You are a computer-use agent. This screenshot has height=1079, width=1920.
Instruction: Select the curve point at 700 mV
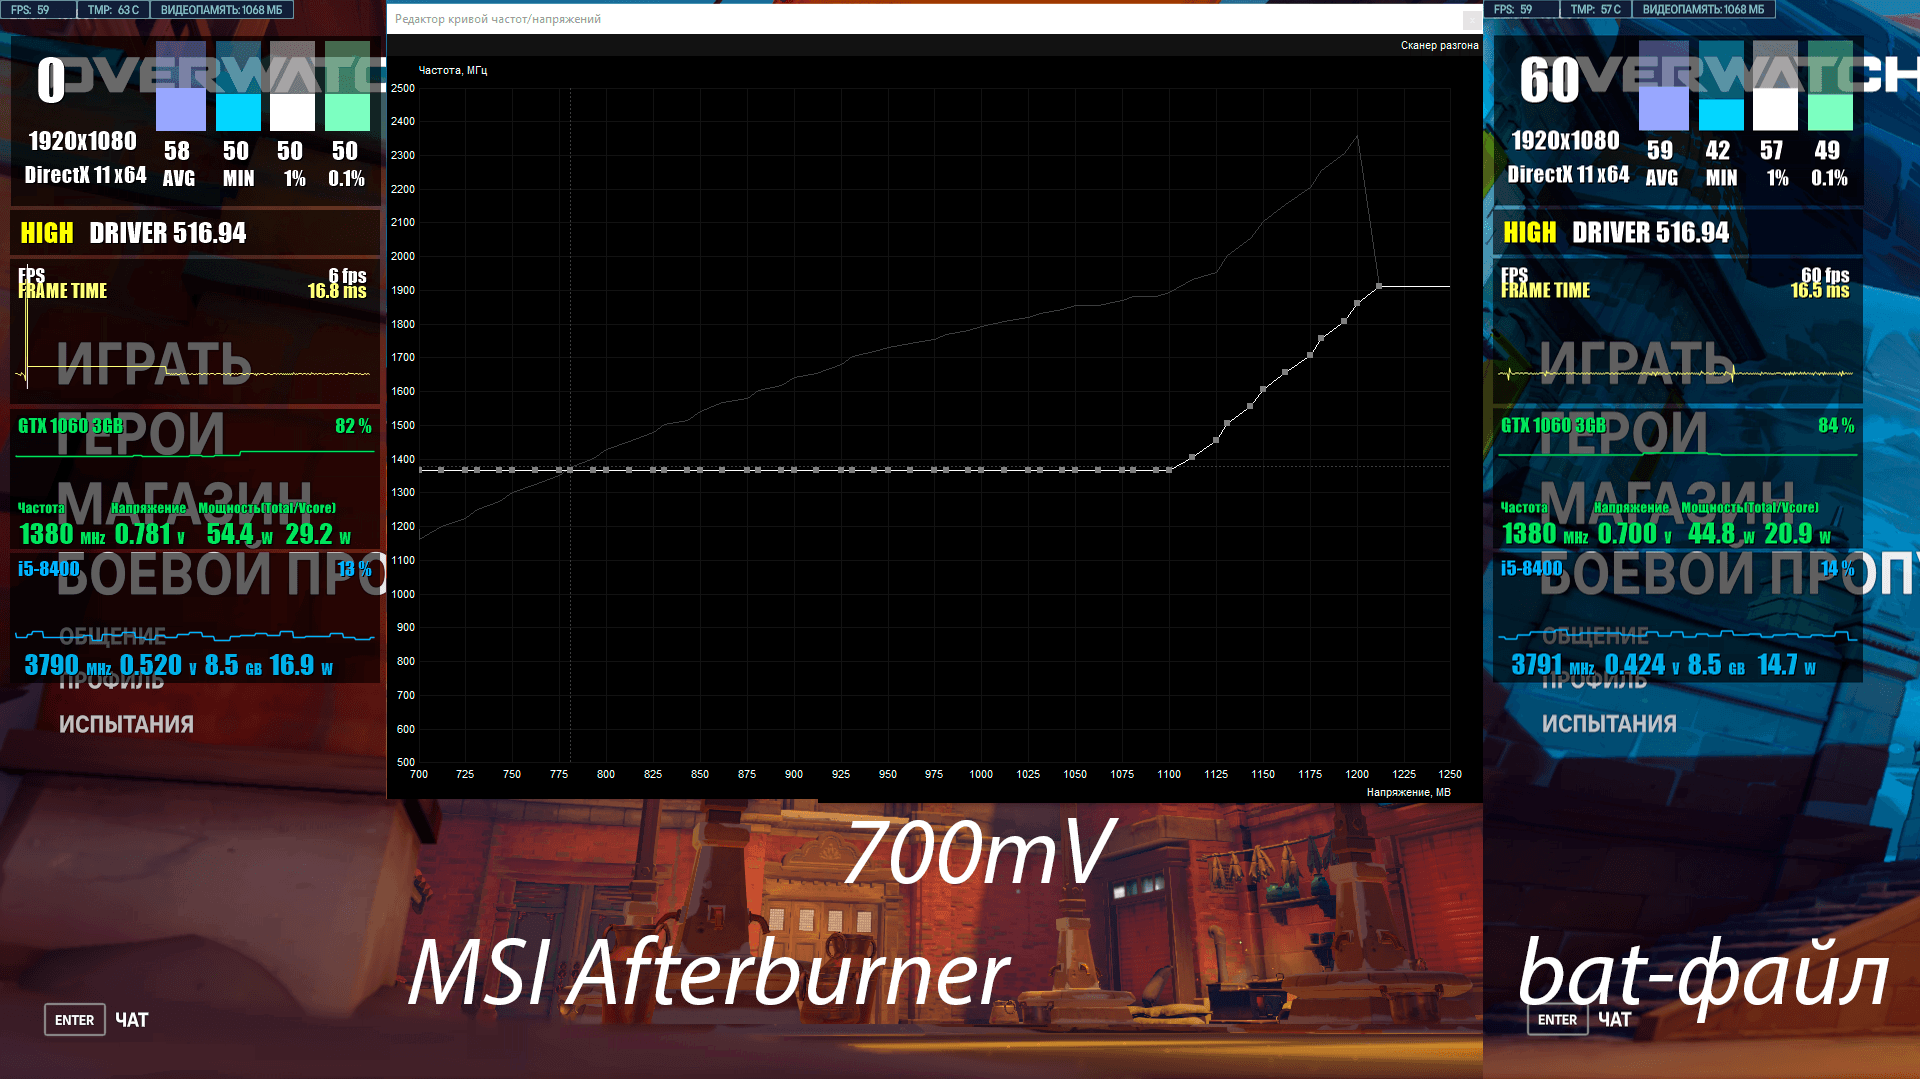[x=420, y=469]
